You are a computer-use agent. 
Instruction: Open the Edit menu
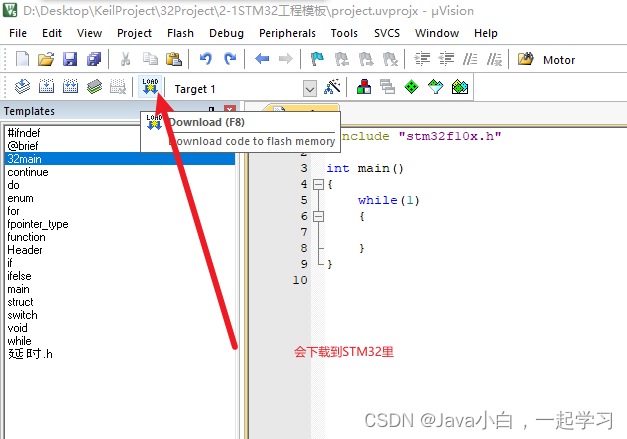point(52,33)
